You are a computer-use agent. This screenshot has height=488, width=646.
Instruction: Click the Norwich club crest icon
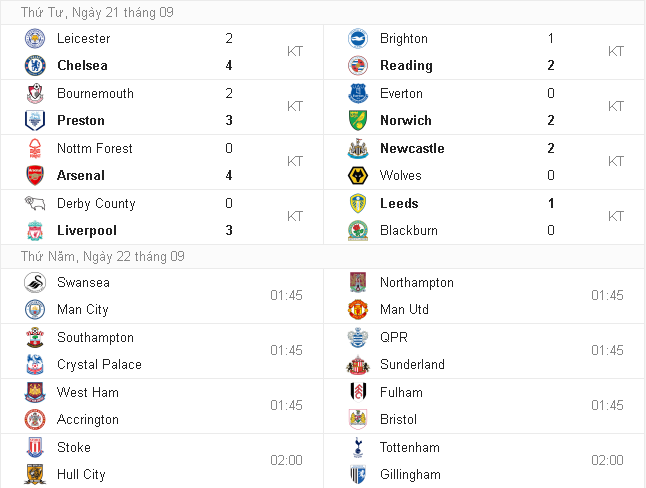pos(357,121)
